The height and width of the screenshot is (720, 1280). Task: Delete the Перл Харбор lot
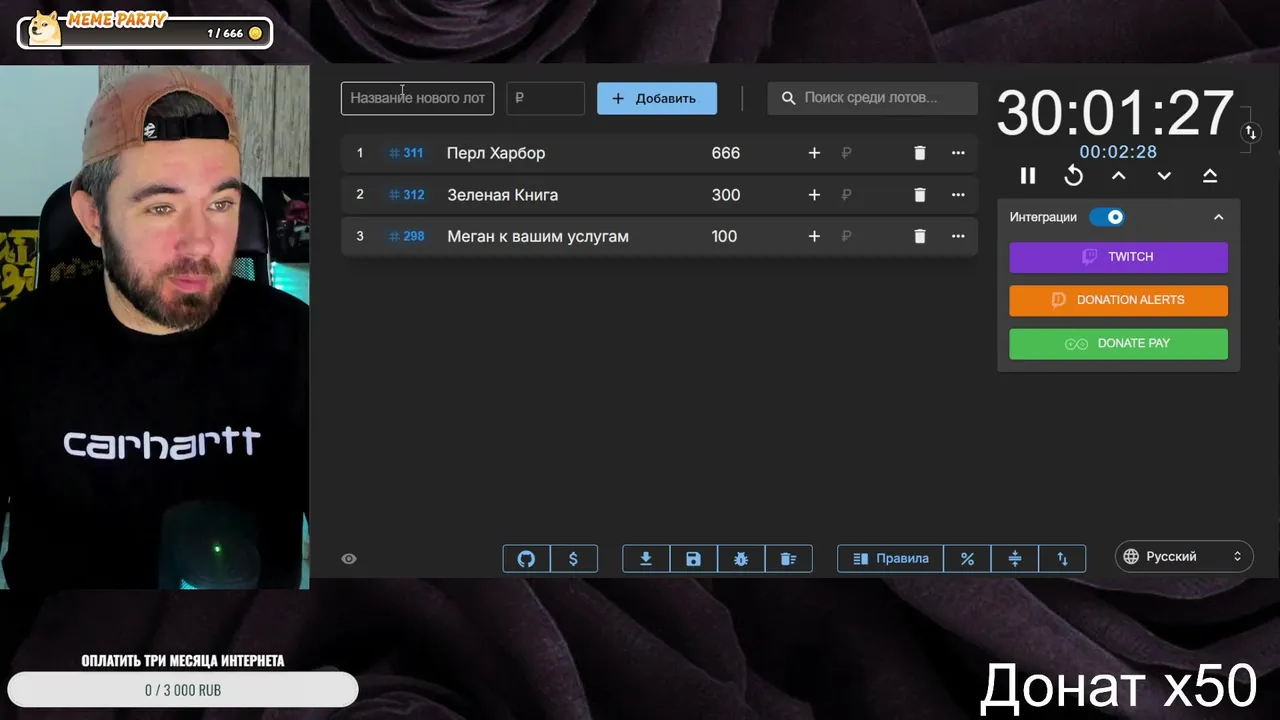pos(920,153)
